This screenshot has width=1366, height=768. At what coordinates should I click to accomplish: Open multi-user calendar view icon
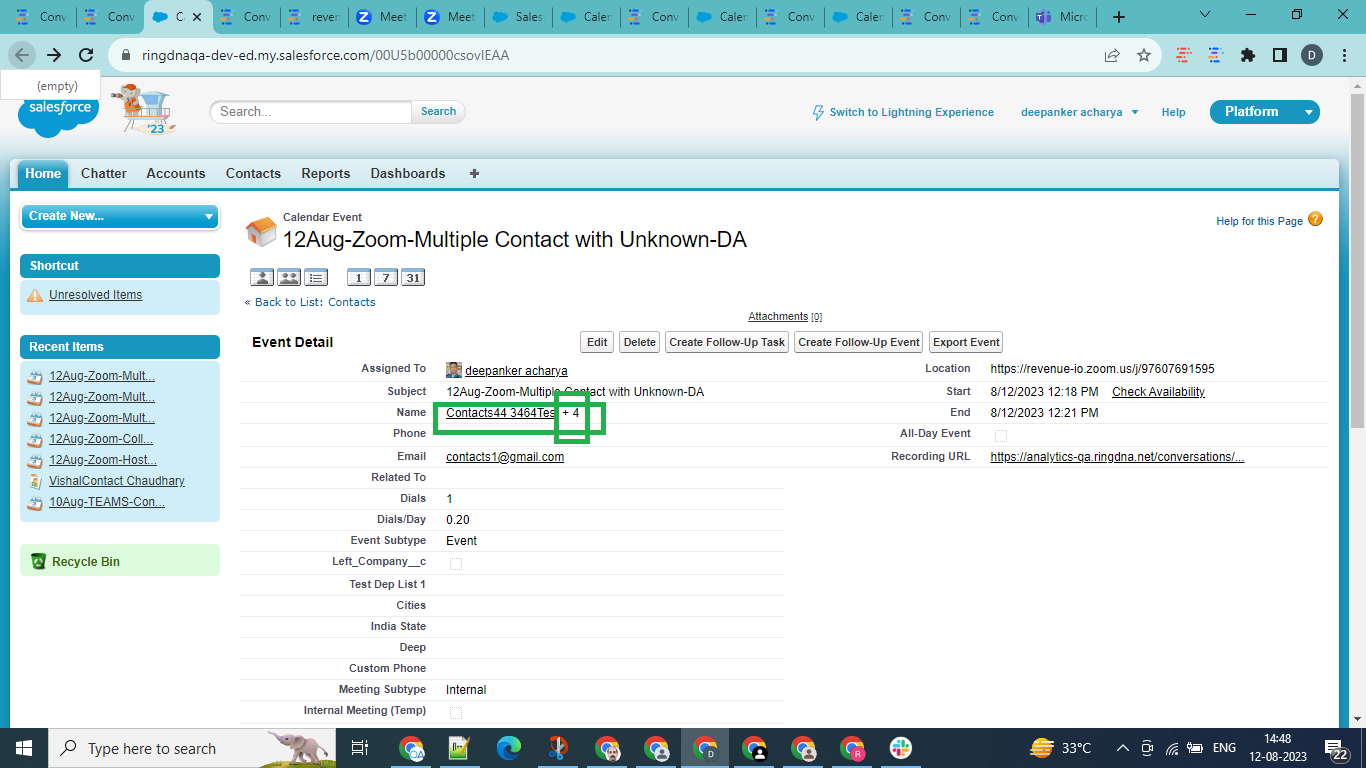point(289,278)
